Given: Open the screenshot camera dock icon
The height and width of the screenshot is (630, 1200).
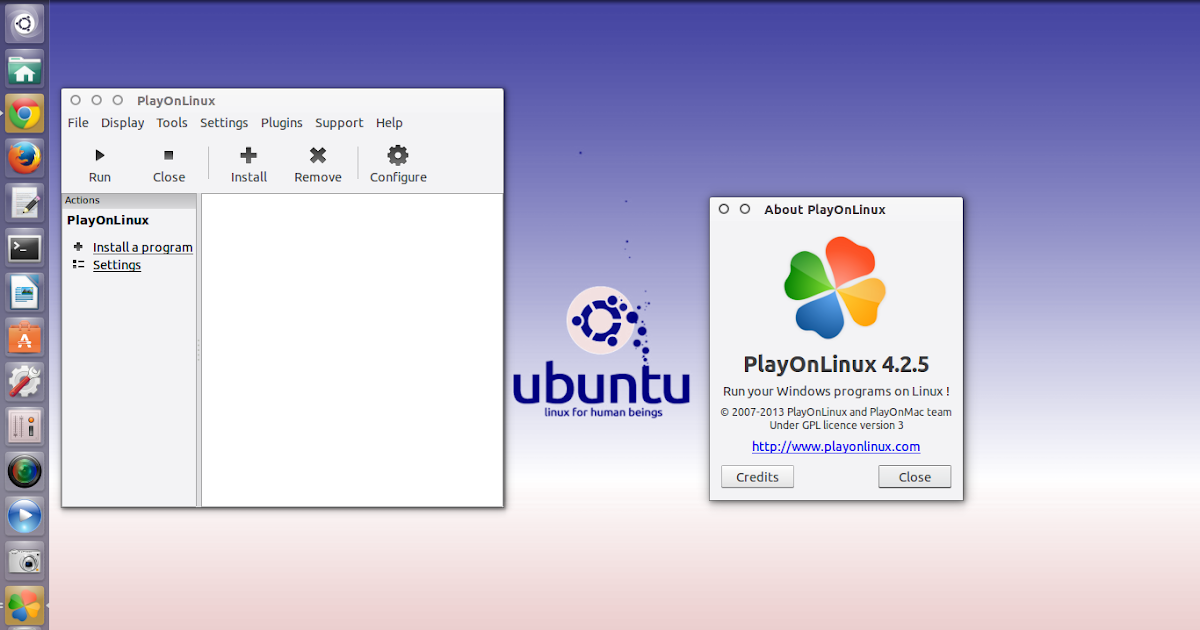Looking at the screenshot, I should 24,560.
